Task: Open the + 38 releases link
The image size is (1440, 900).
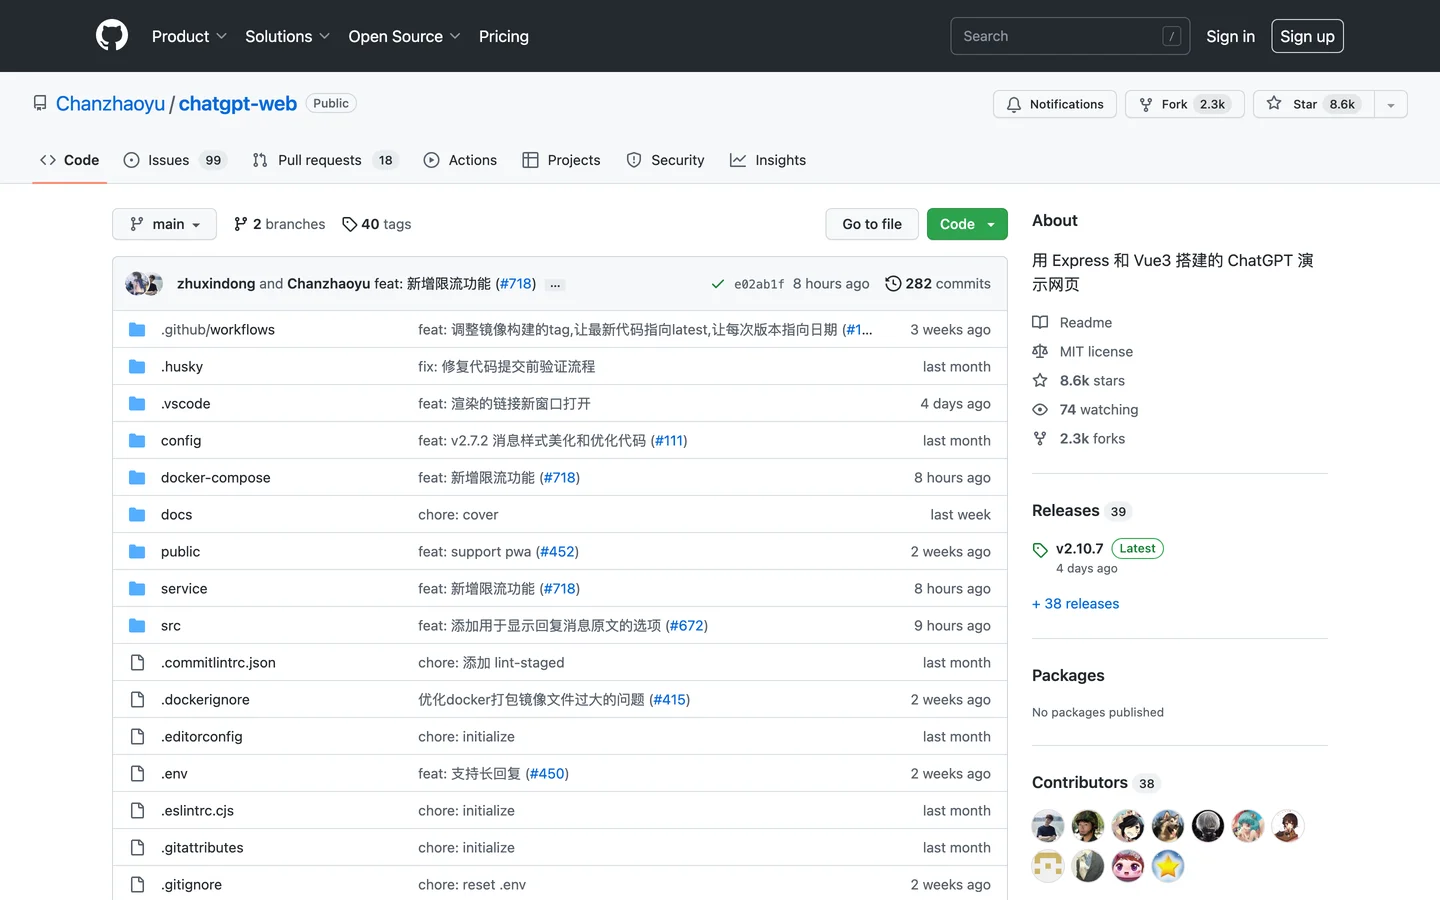Action: click(x=1075, y=604)
